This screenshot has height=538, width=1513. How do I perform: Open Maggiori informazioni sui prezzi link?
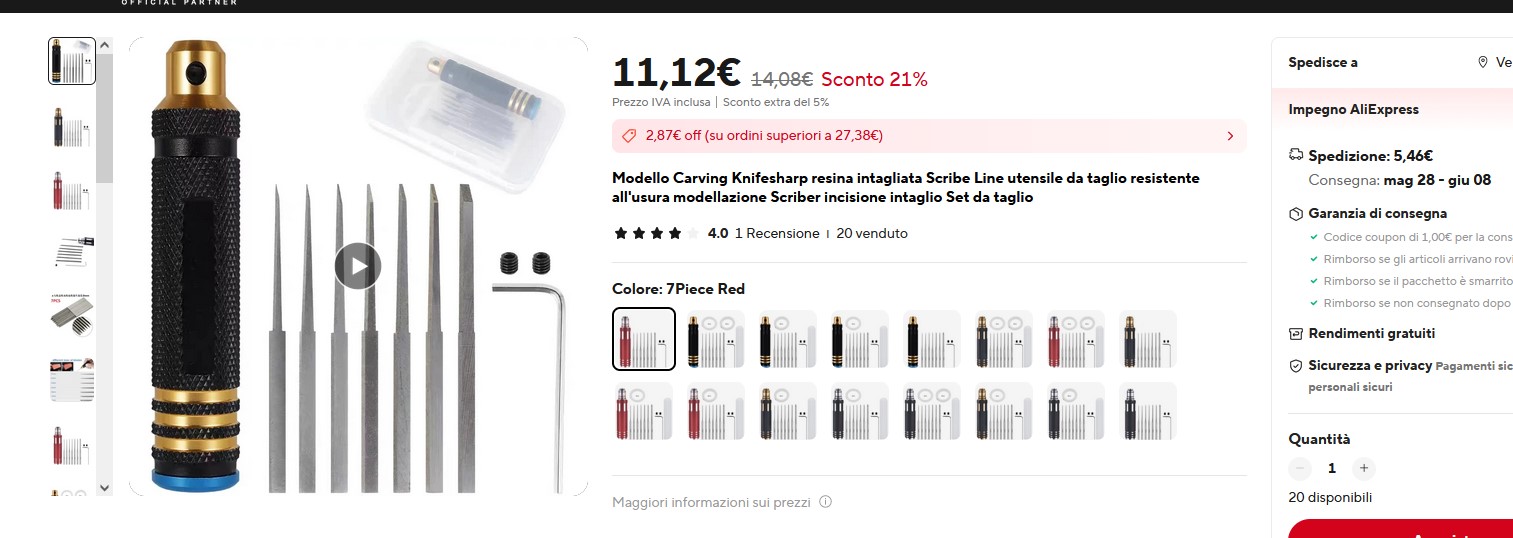coord(711,502)
